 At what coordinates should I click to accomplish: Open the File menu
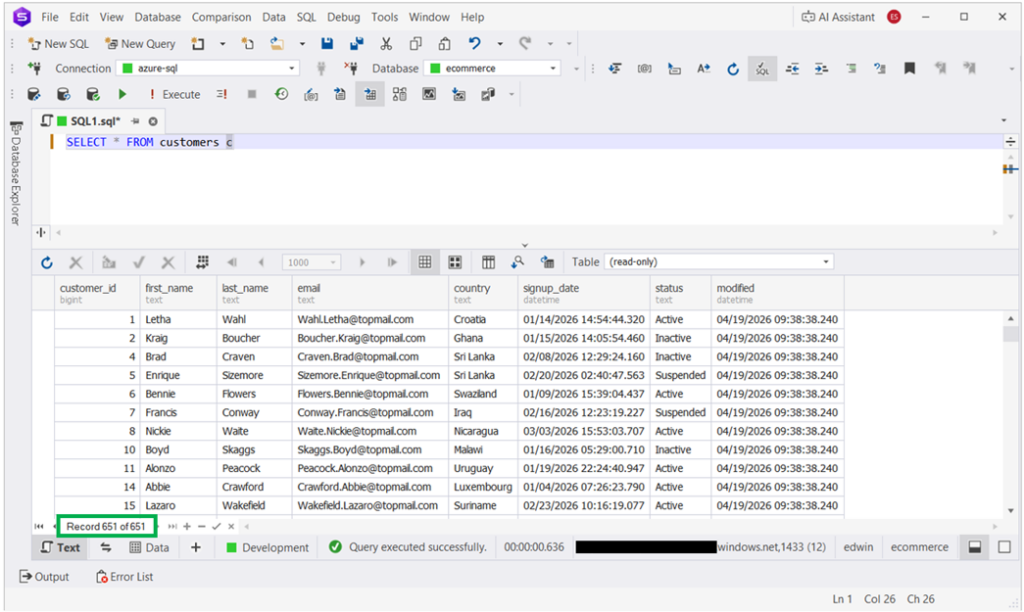click(x=50, y=17)
